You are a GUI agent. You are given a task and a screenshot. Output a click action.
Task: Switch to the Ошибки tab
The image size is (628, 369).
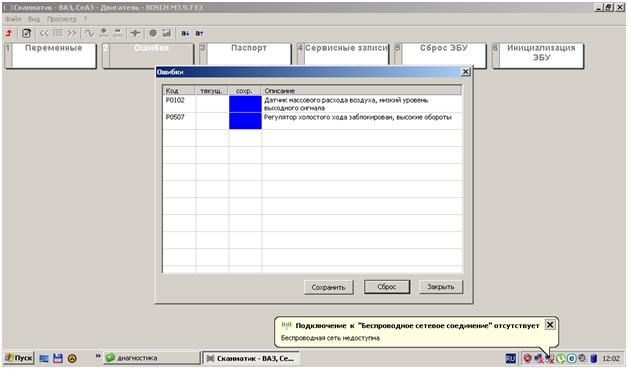click(148, 56)
